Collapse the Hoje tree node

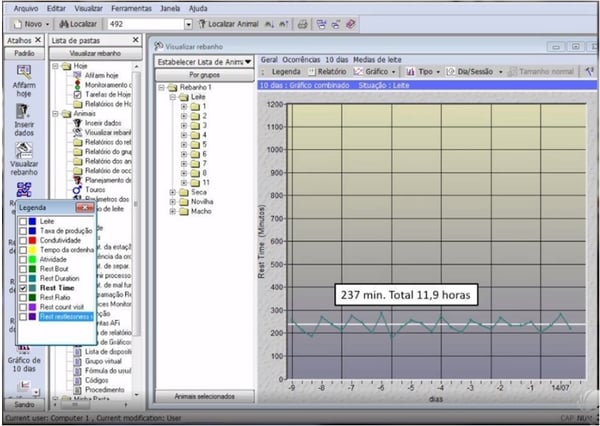point(55,66)
